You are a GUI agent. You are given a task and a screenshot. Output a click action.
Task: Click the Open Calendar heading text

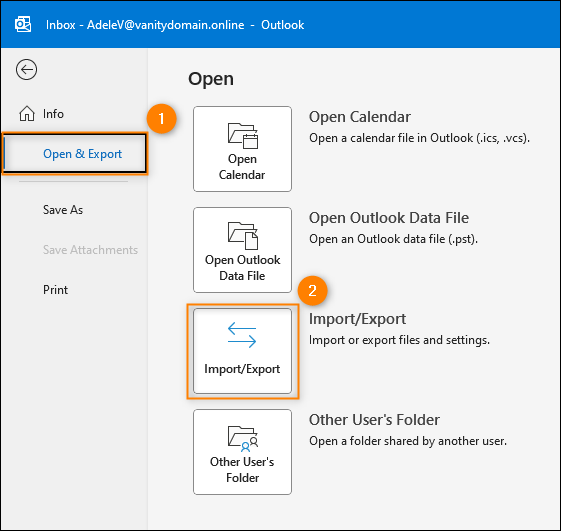tap(360, 117)
